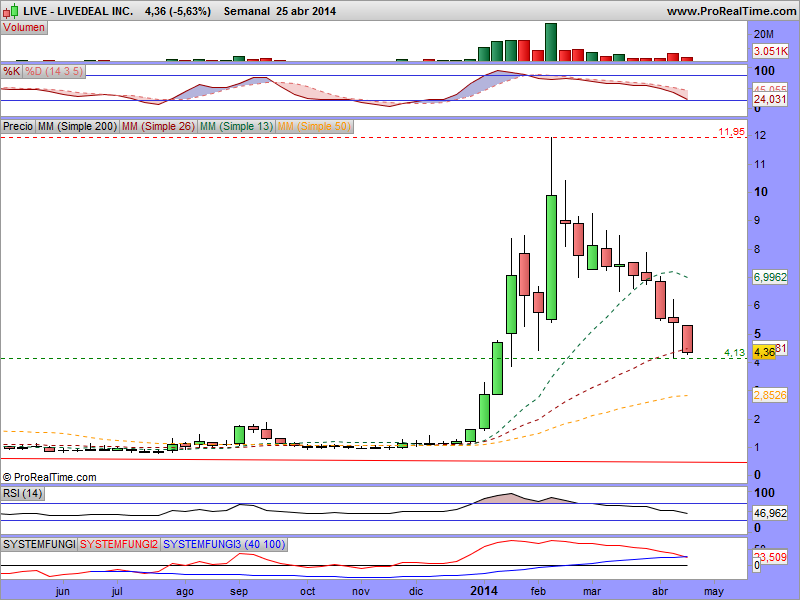Click the SYSTEMFUNGI3 (40 100) label
The image size is (800, 600).
[x=224, y=544]
